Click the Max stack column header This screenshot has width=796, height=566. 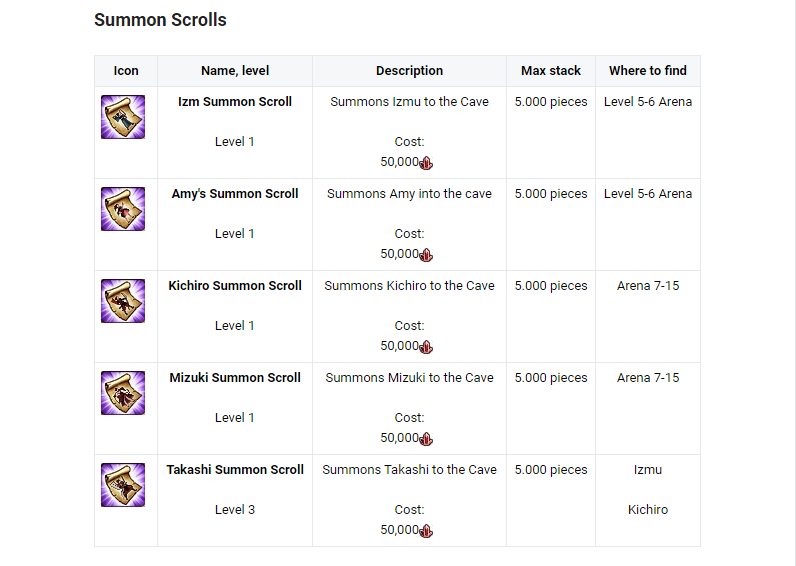551,71
